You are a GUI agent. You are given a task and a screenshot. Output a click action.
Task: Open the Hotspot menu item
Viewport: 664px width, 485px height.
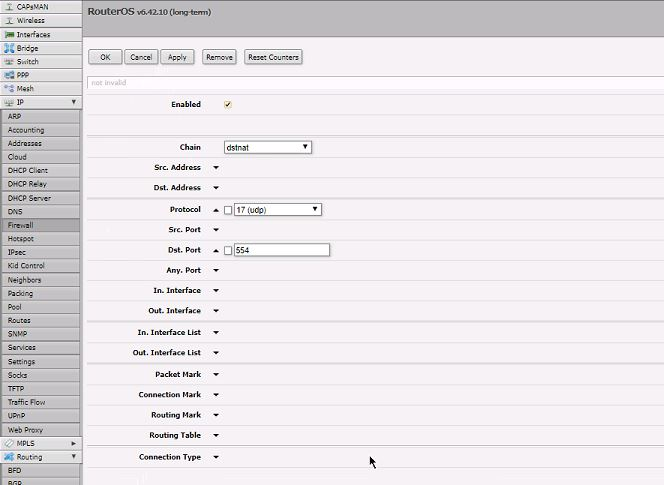(41, 239)
